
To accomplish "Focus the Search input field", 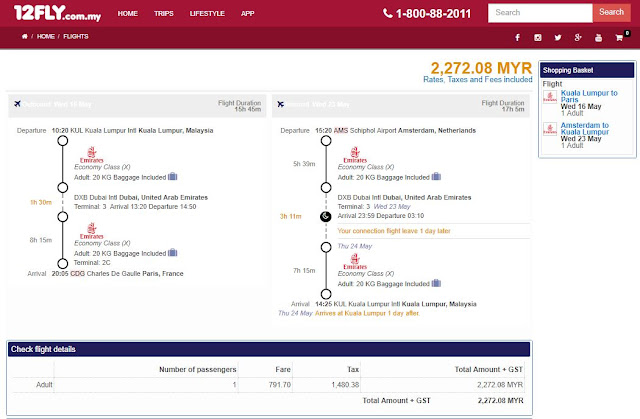I will pos(540,13).
